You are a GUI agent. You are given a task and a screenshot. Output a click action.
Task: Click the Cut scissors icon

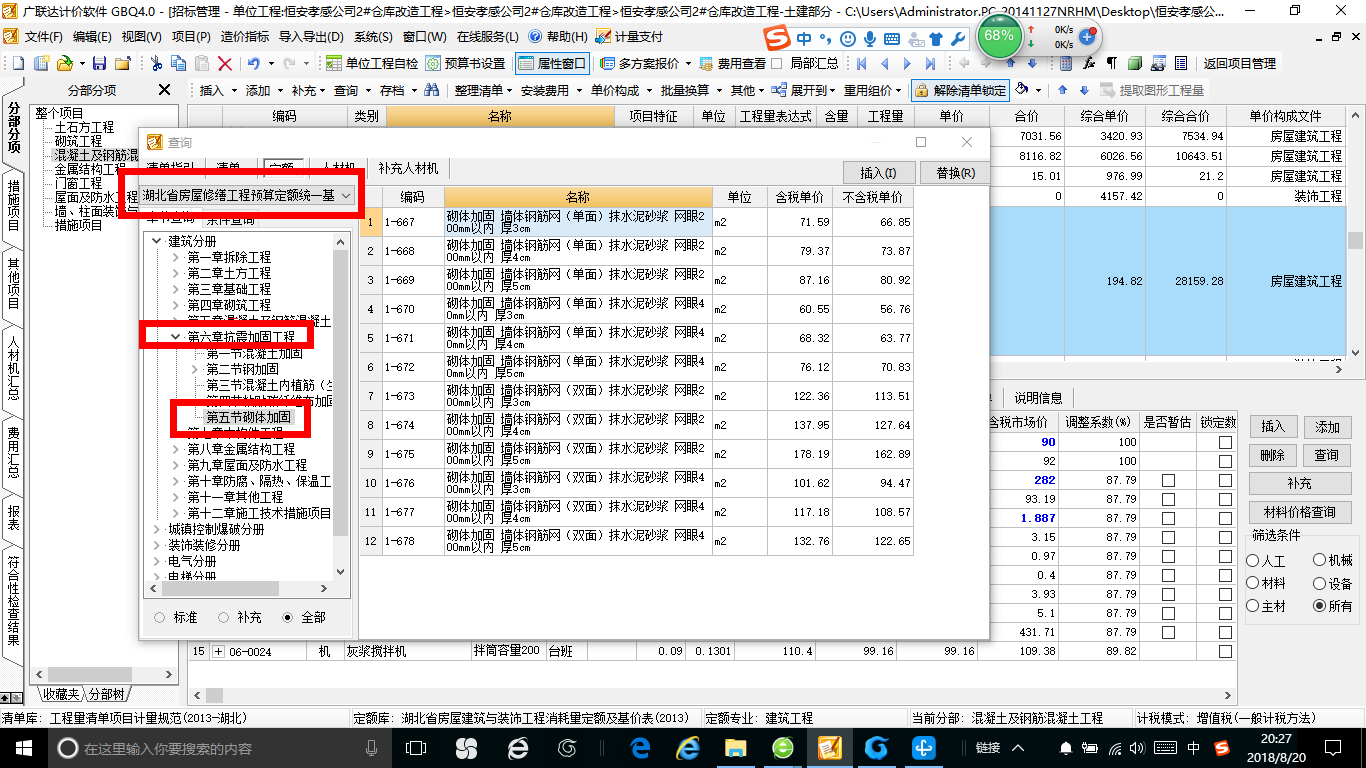pos(156,63)
